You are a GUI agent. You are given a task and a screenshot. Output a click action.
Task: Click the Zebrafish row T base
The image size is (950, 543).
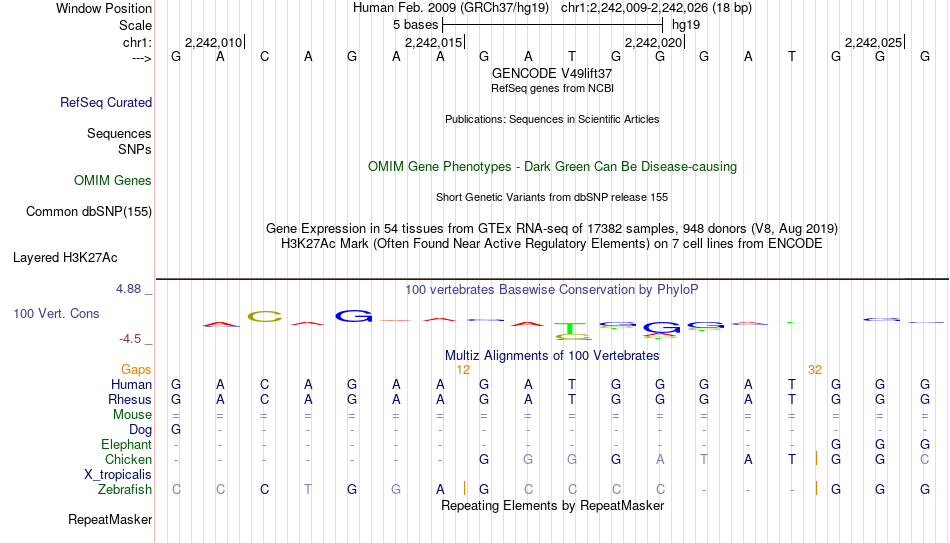point(308,489)
